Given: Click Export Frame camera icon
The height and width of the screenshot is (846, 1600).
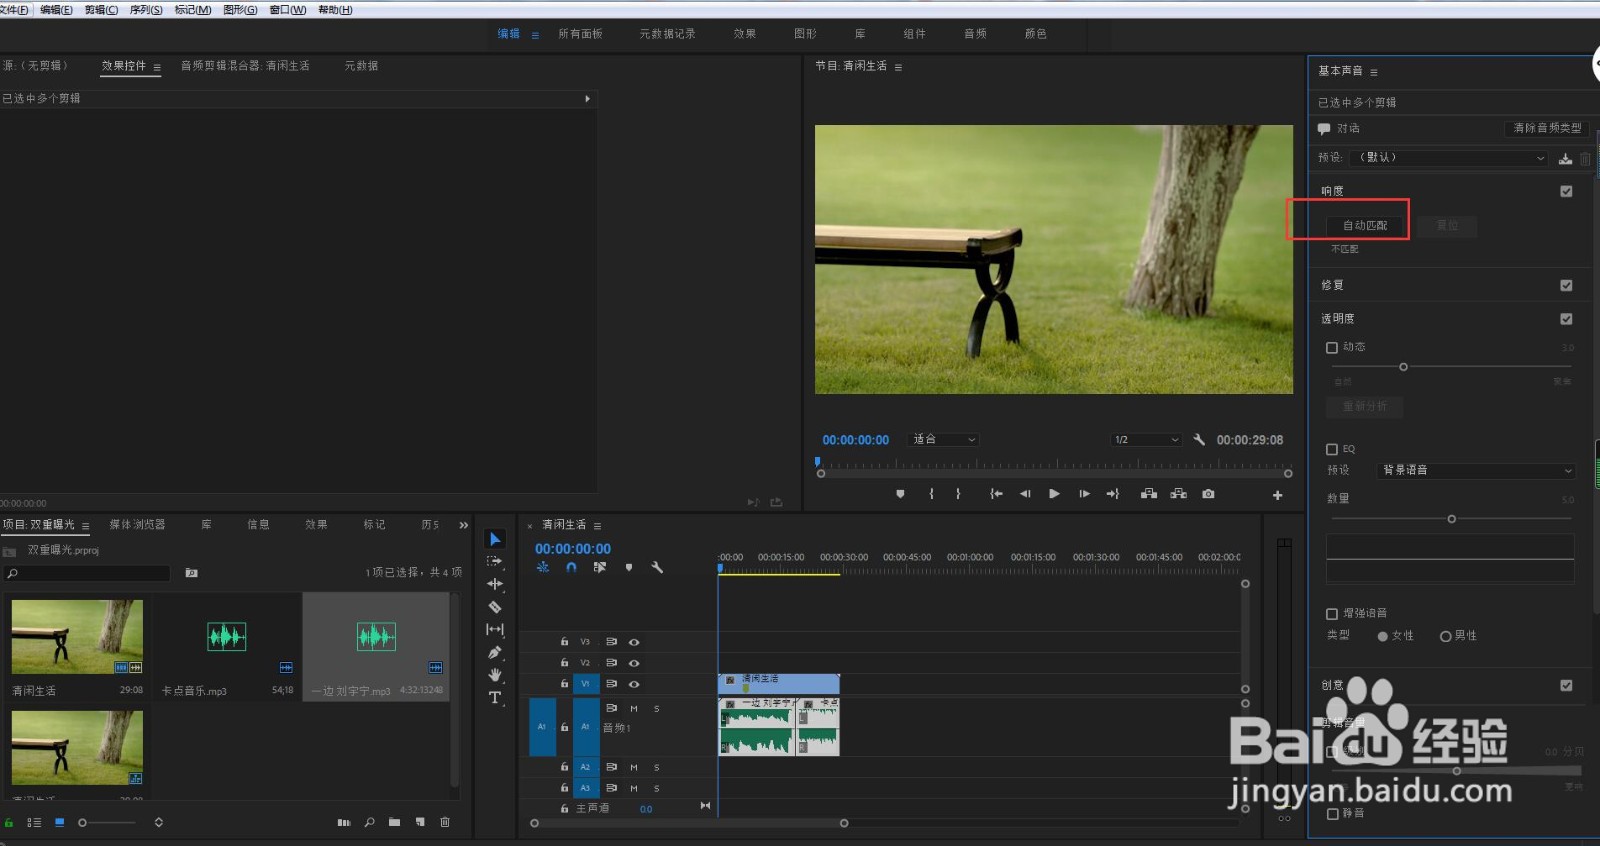Looking at the screenshot, I should coord(1208,494).
